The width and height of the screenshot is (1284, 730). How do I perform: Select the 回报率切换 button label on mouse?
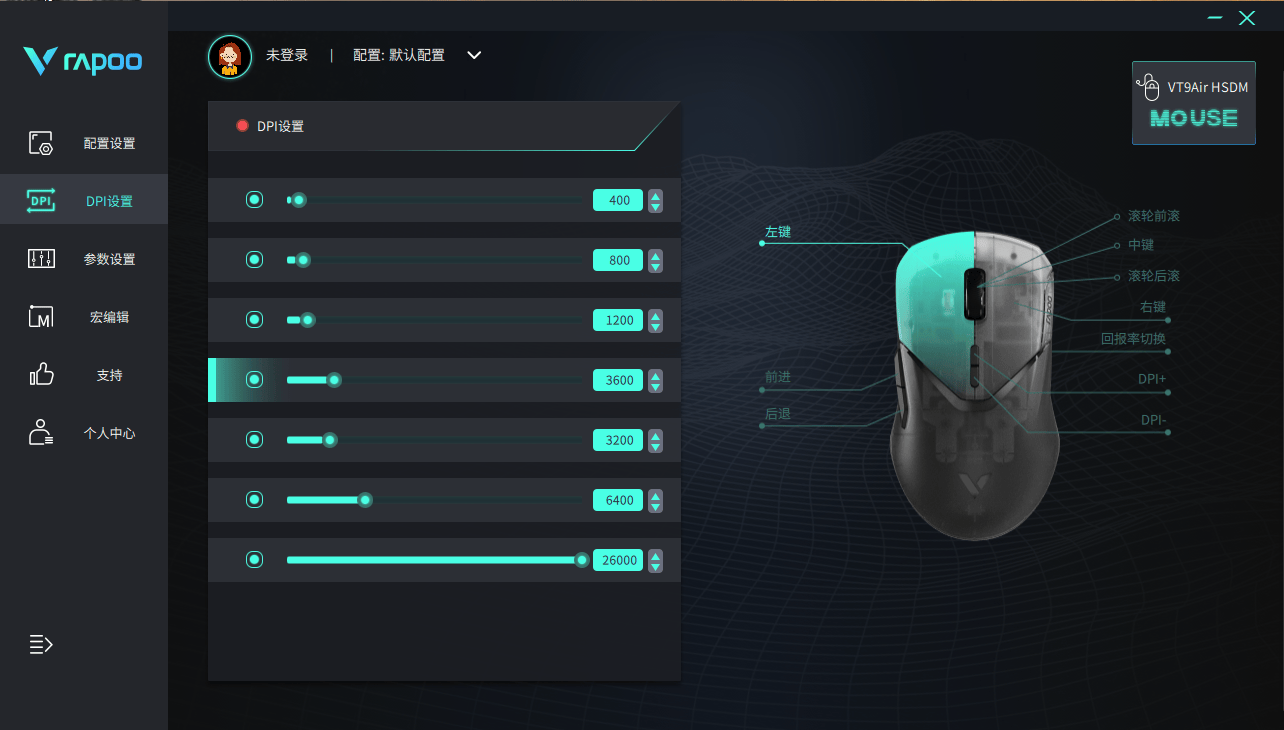[x=1133, y=339]
